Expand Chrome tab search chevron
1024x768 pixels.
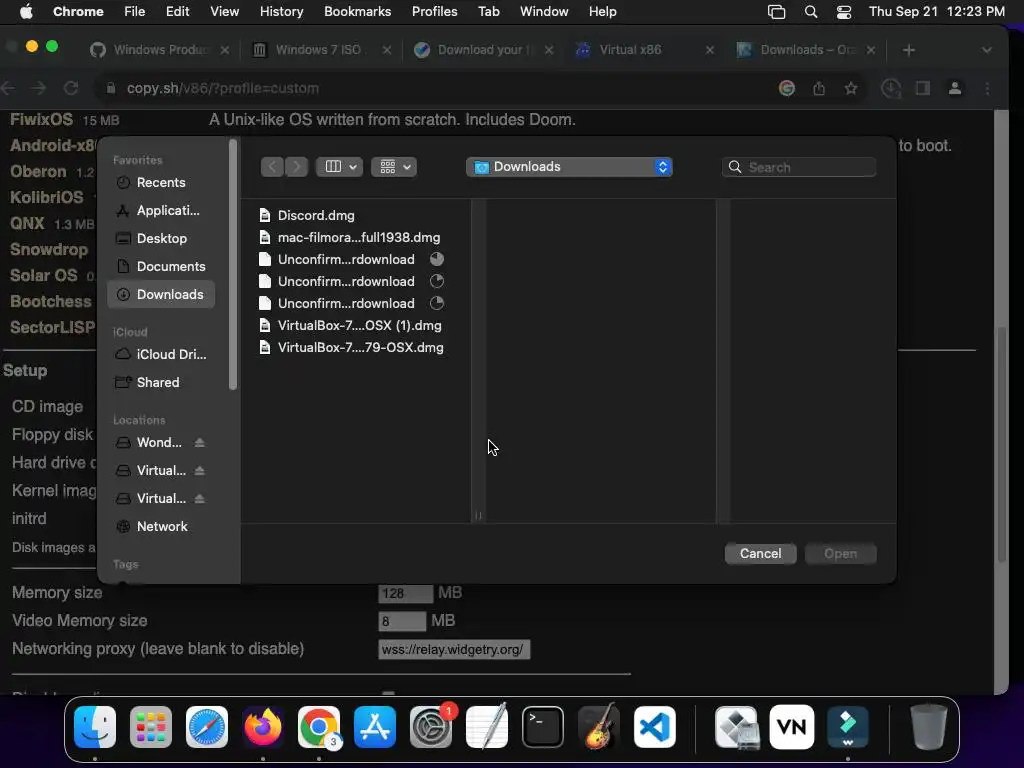(x=987, y=50)
